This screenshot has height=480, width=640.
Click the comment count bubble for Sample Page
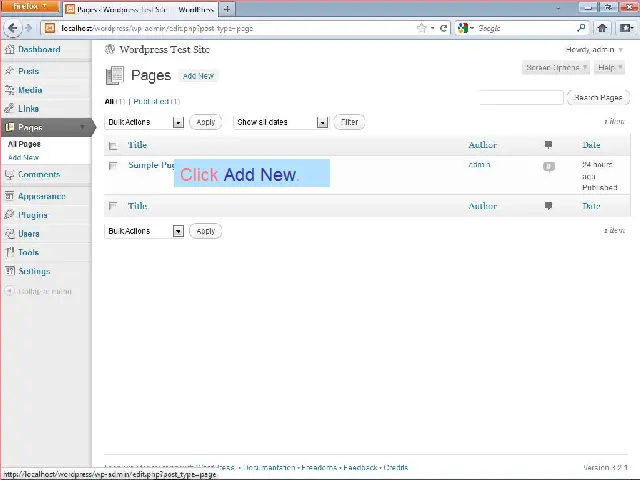(549, 167)
